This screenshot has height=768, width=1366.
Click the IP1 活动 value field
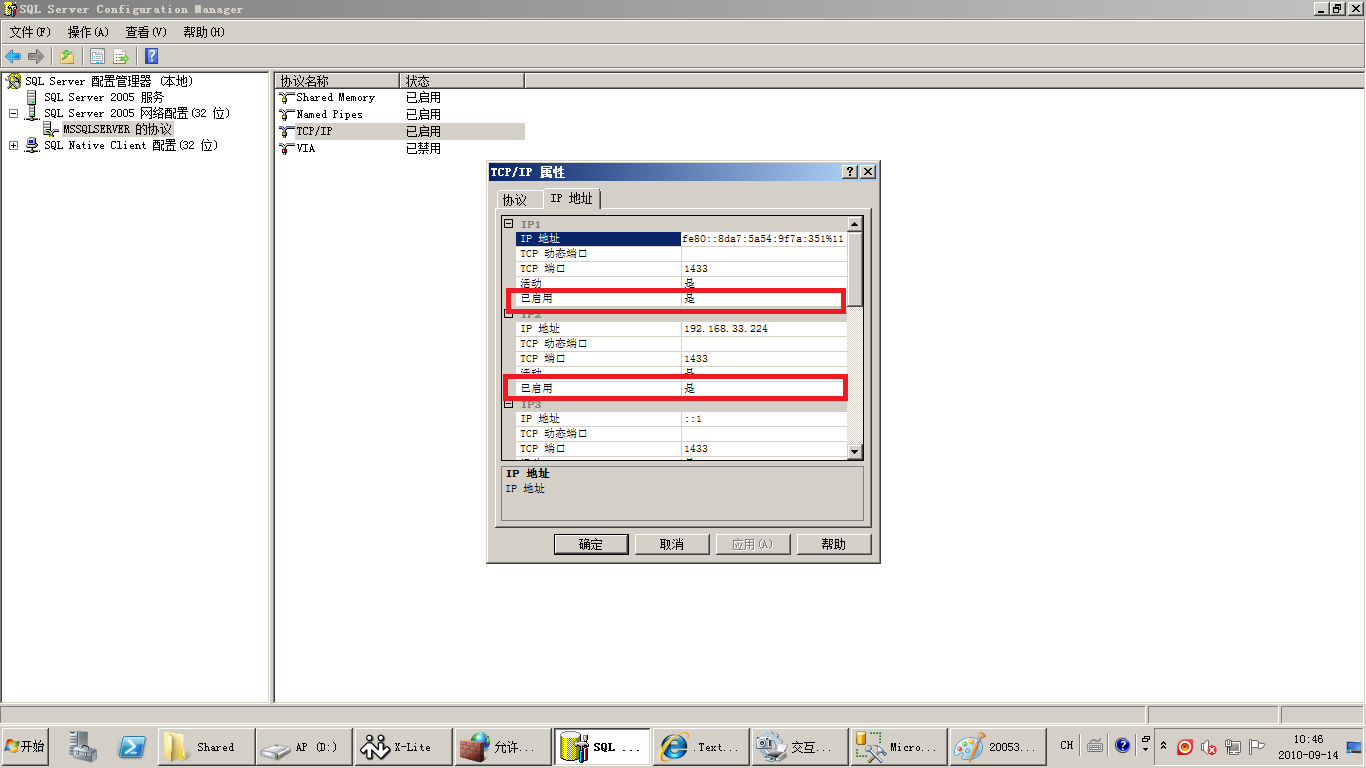[x=764, y=284]
